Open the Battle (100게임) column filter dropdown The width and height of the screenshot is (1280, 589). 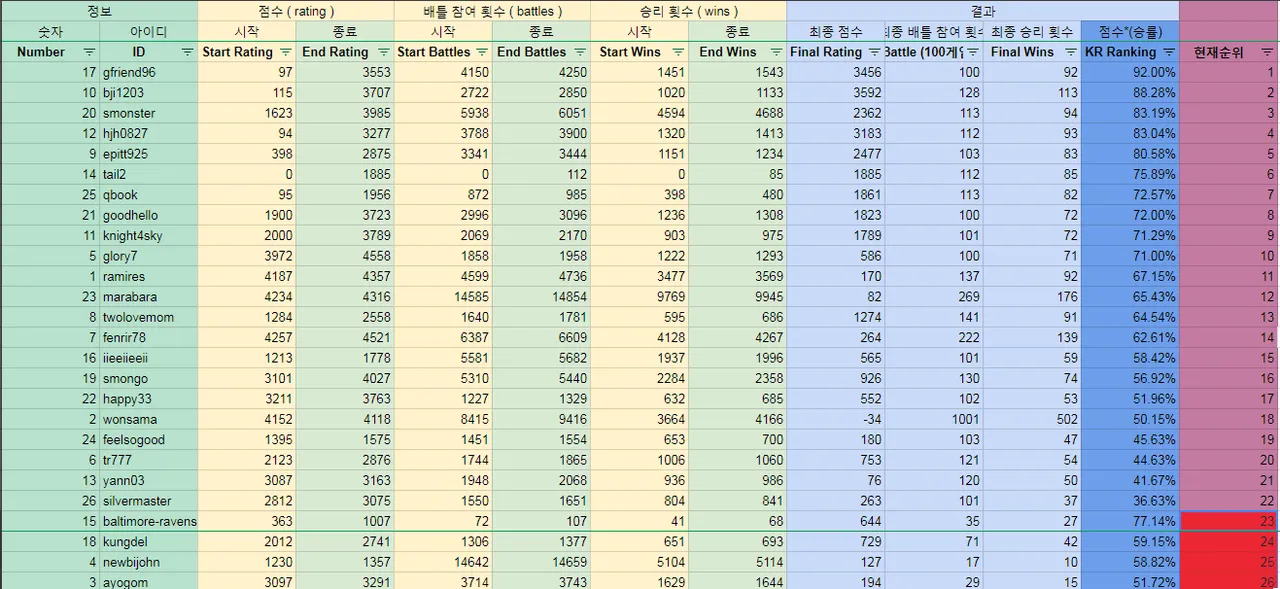(972, 52)
